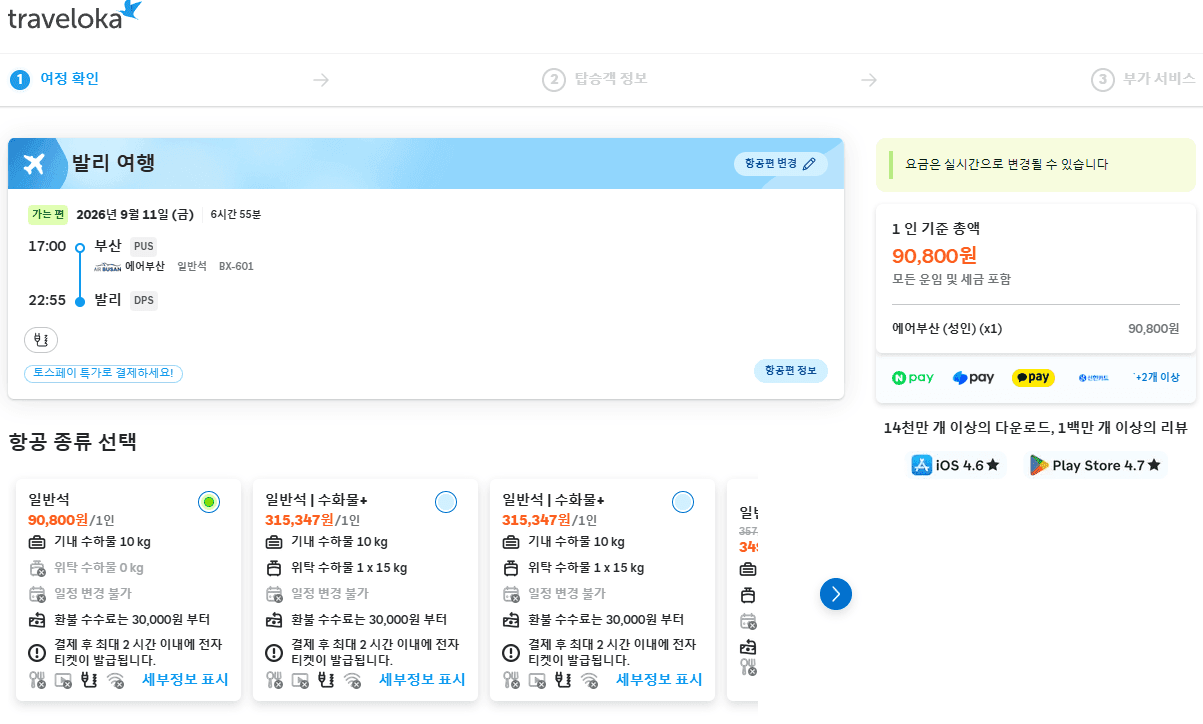The image size is (1203, 724).
Task: Select the second fare card's radio button
Action: pyautogui.click(x=446, y=502)
